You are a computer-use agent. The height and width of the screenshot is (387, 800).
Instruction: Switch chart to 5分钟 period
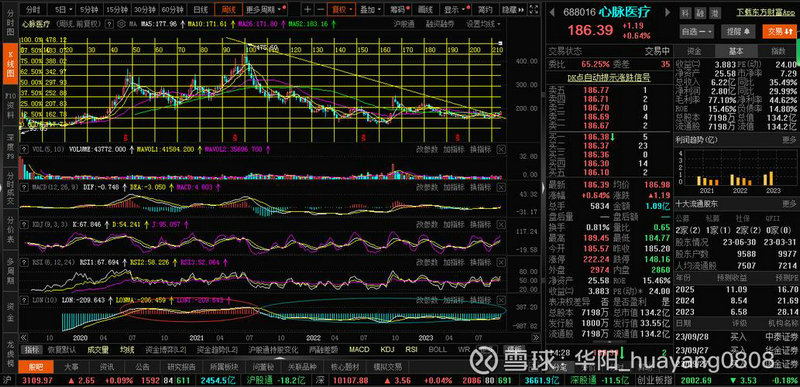[89, 10]
